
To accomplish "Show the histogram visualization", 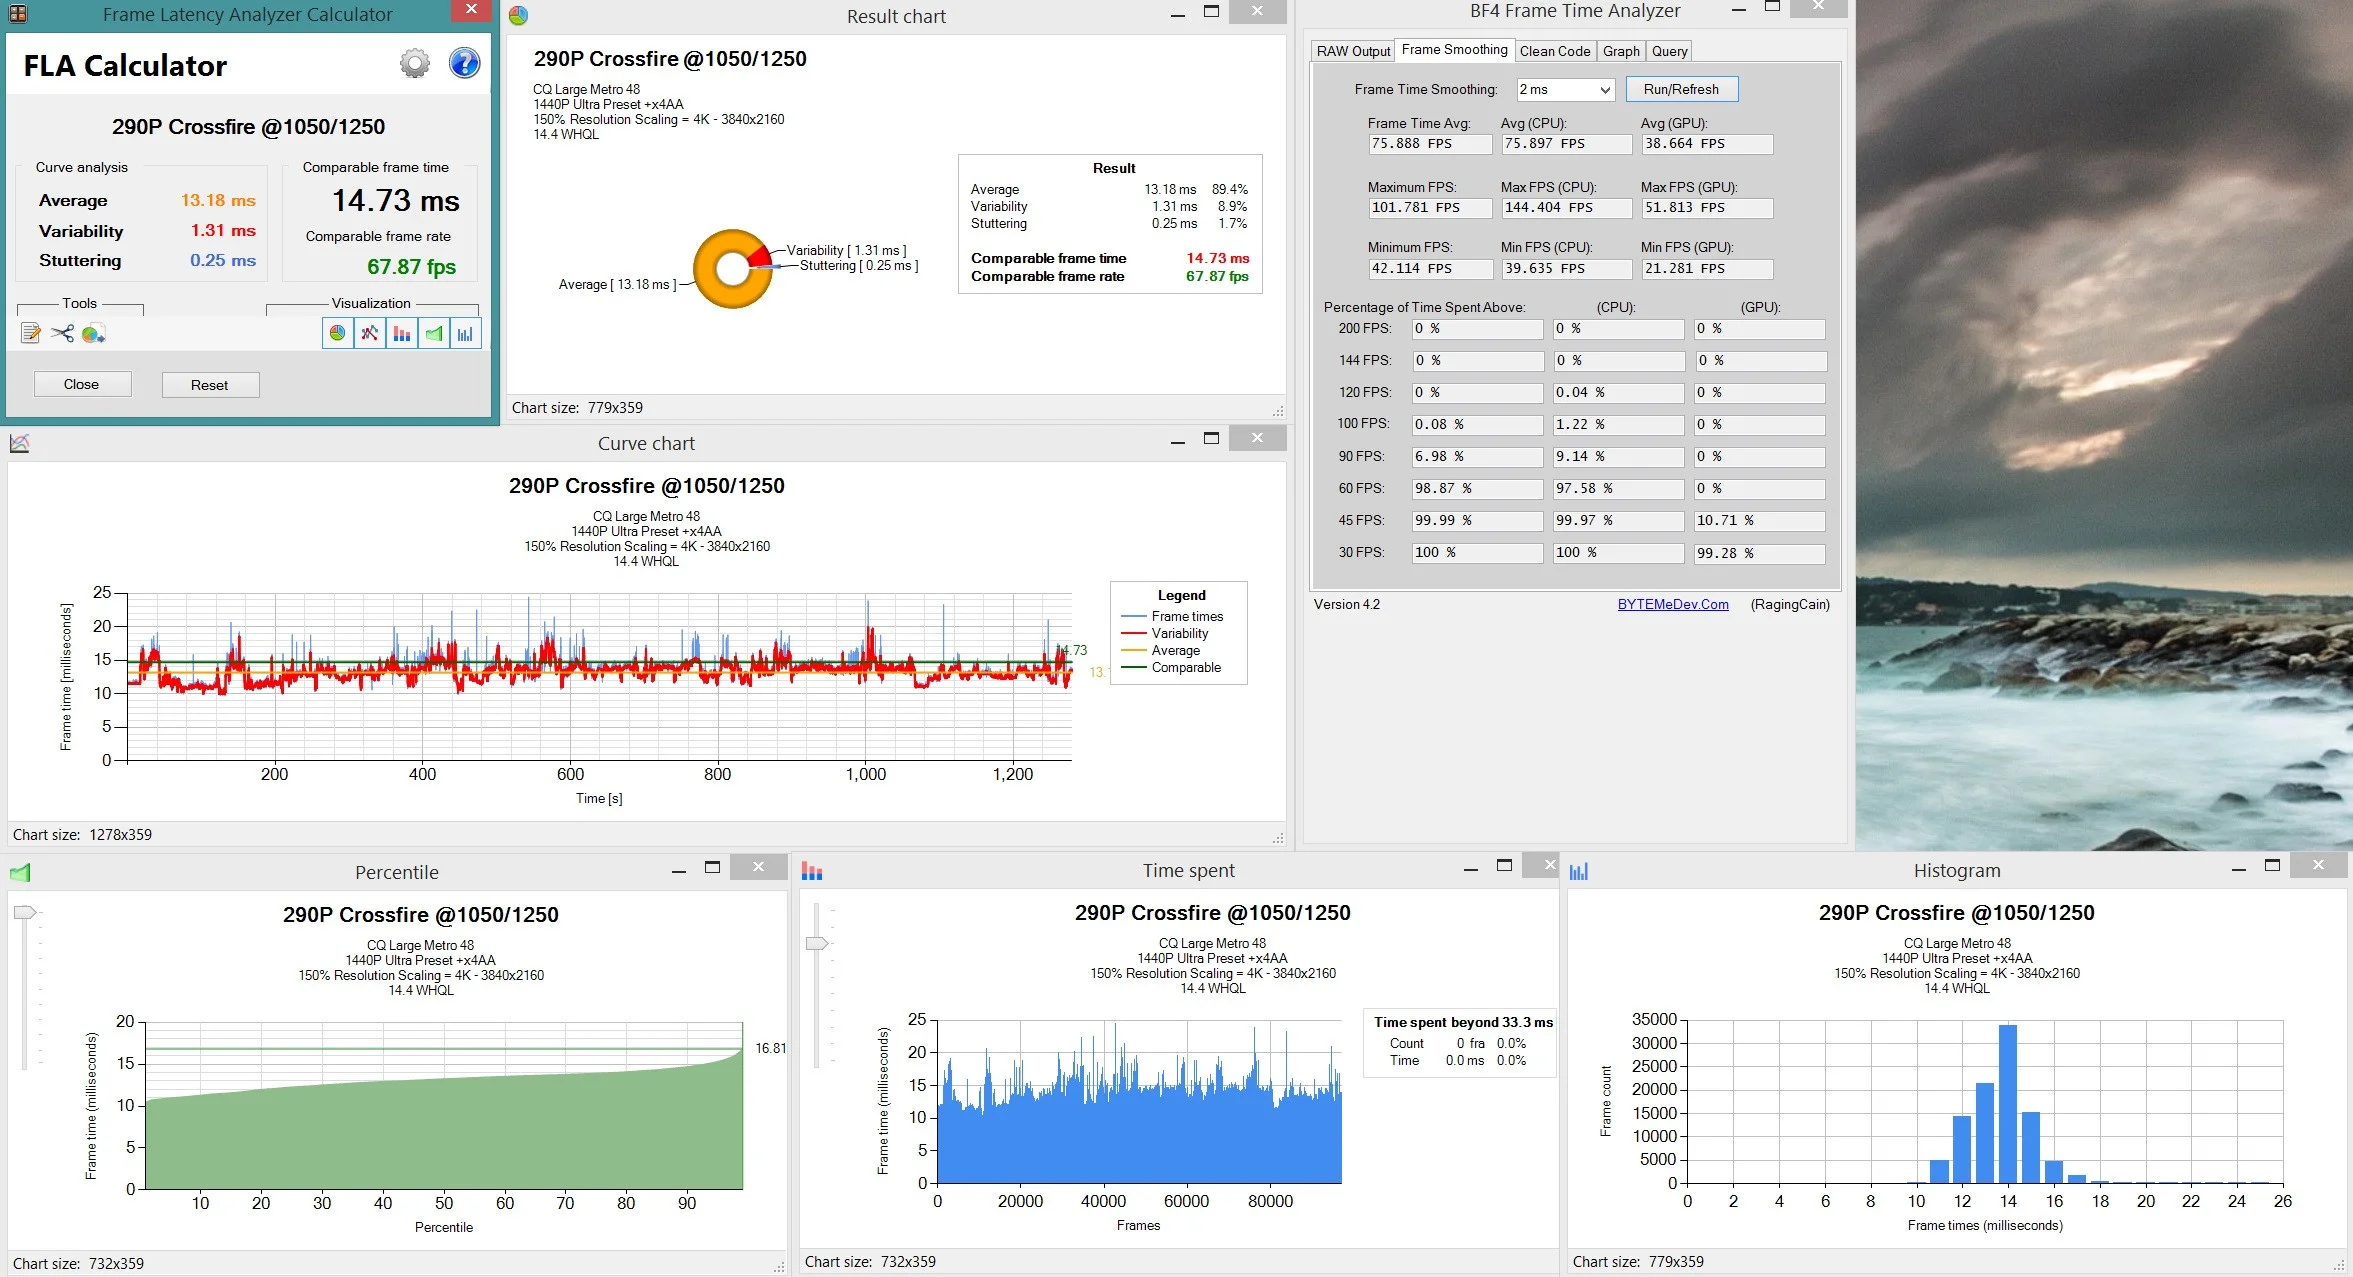I will 466,333.
